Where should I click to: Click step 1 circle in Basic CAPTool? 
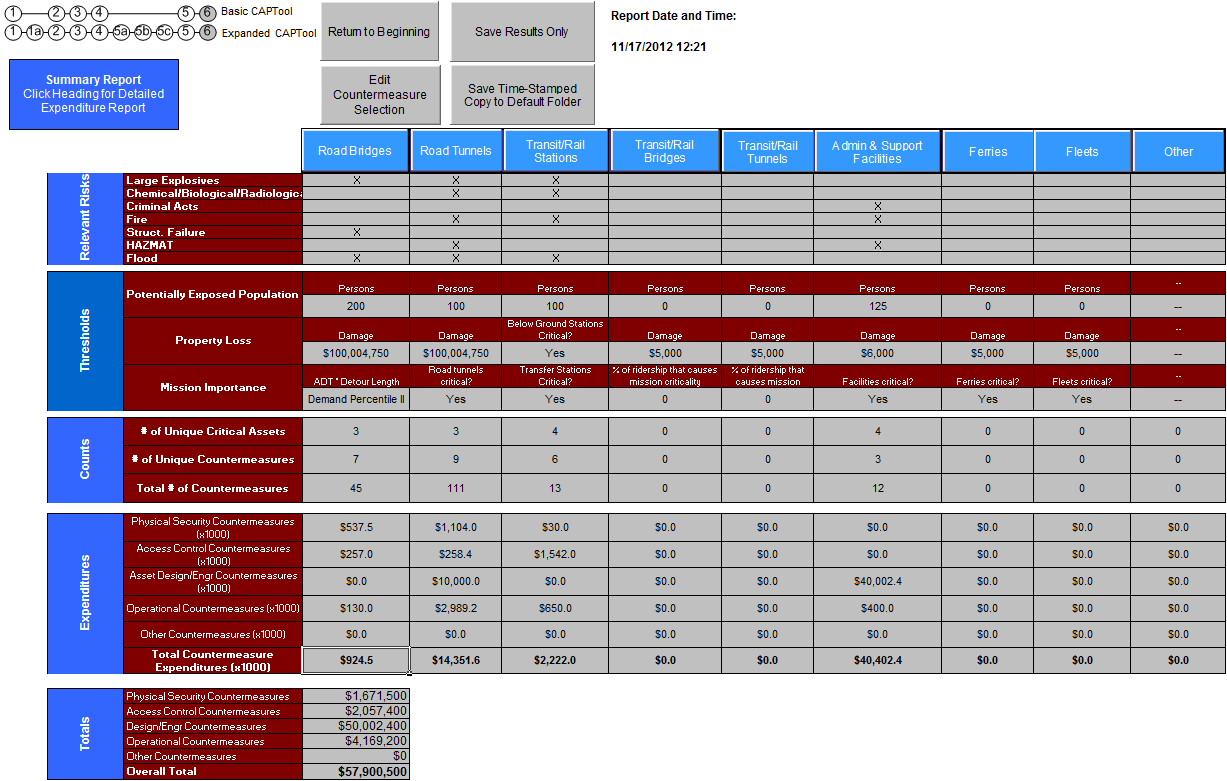(x=13, y=13)
